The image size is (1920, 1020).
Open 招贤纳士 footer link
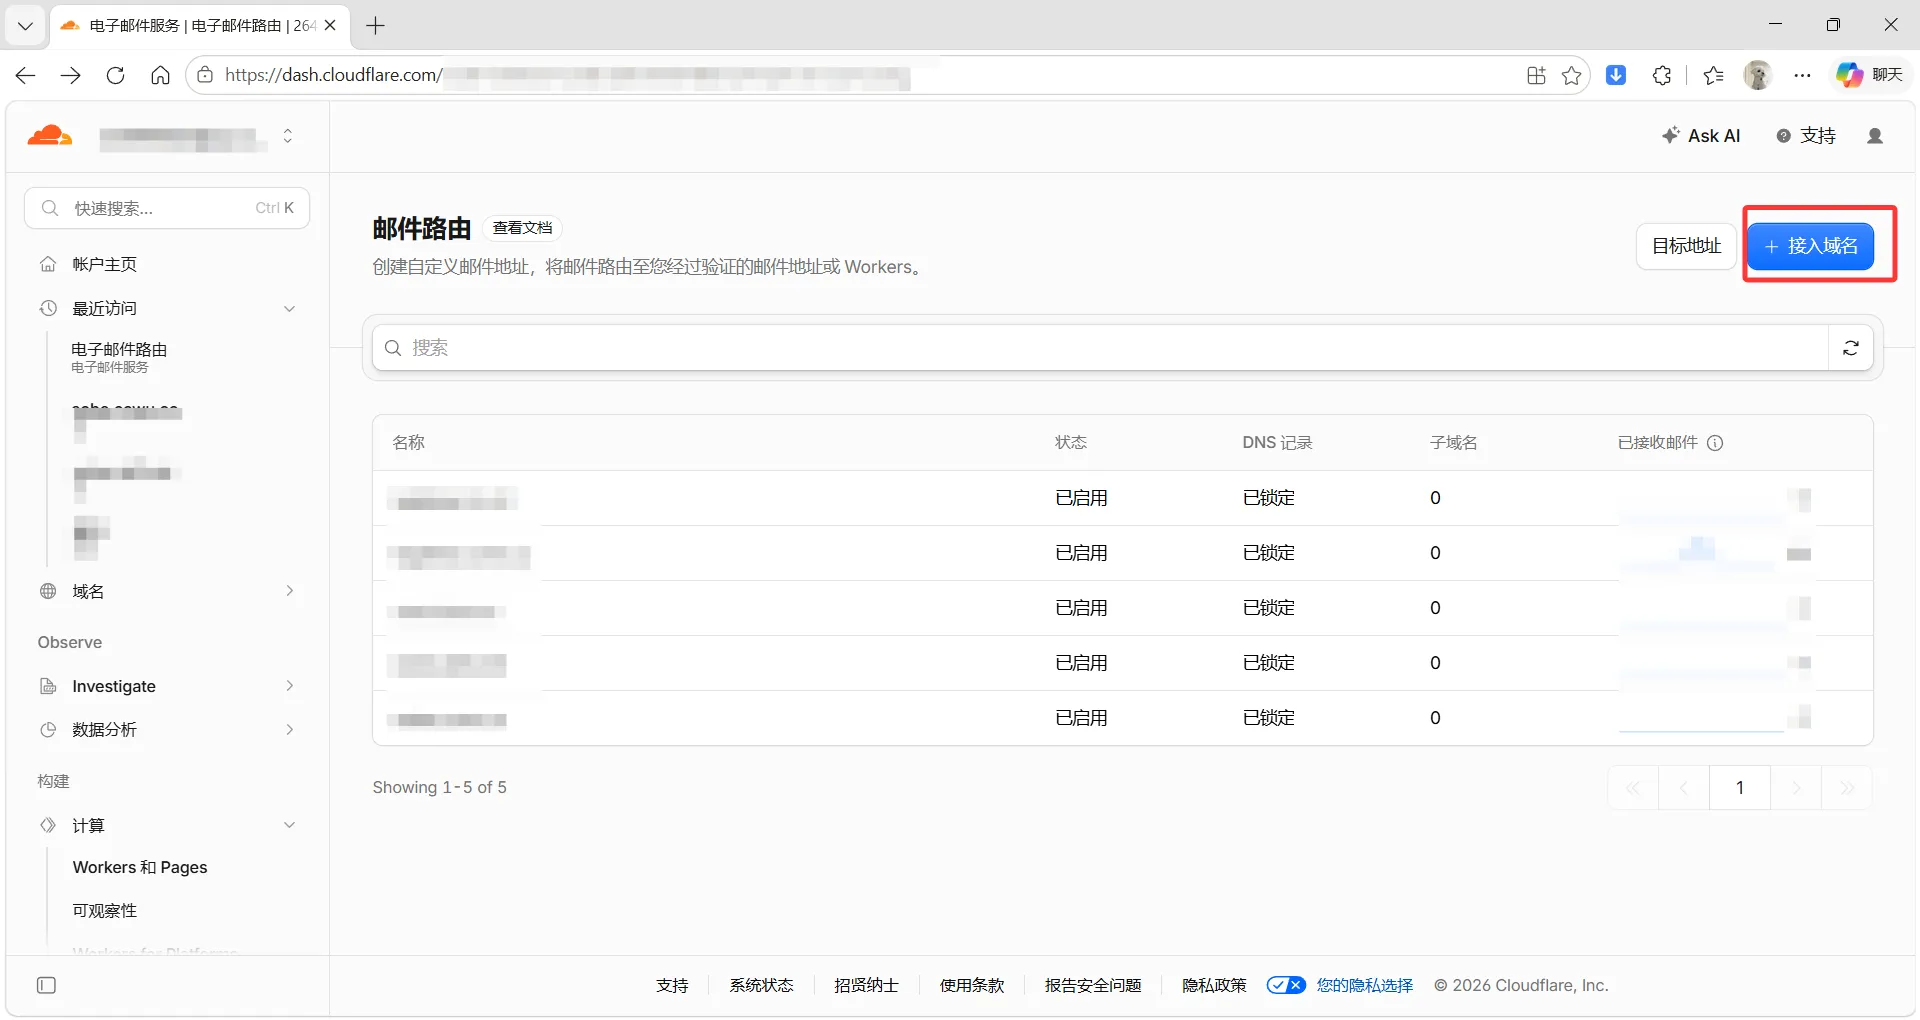tap(866, 986)
